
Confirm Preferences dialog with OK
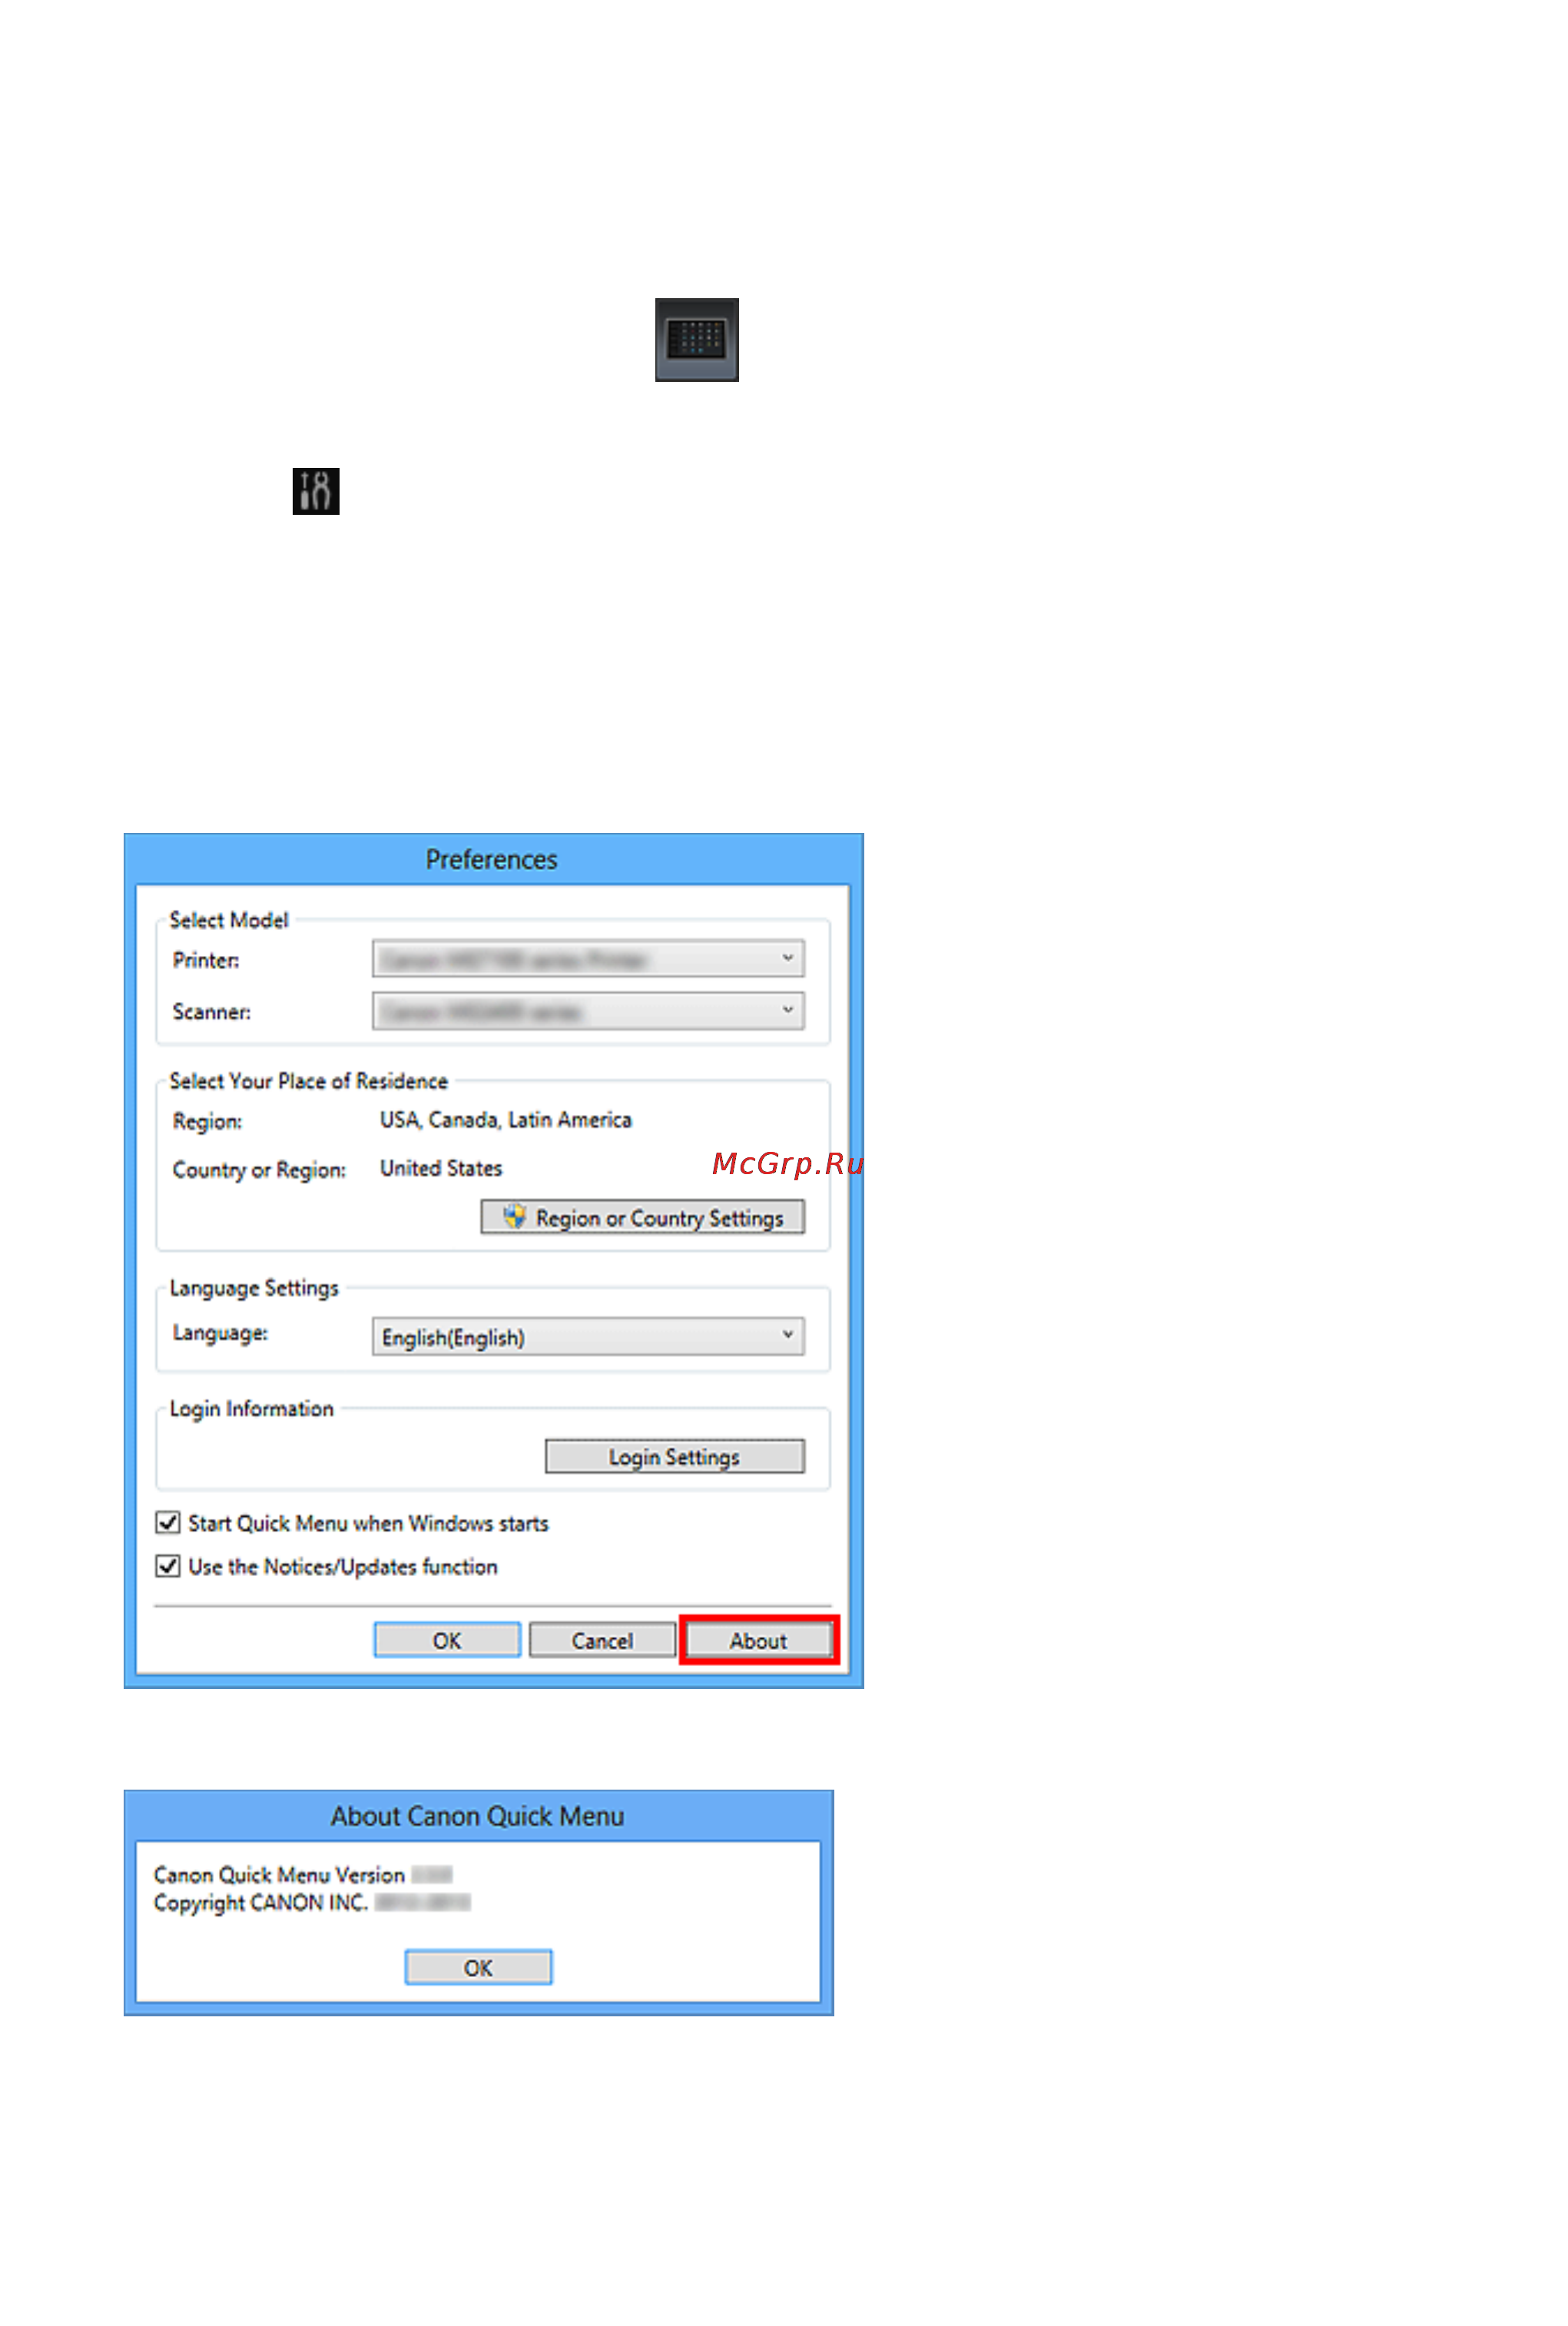tap(447, 1640)
